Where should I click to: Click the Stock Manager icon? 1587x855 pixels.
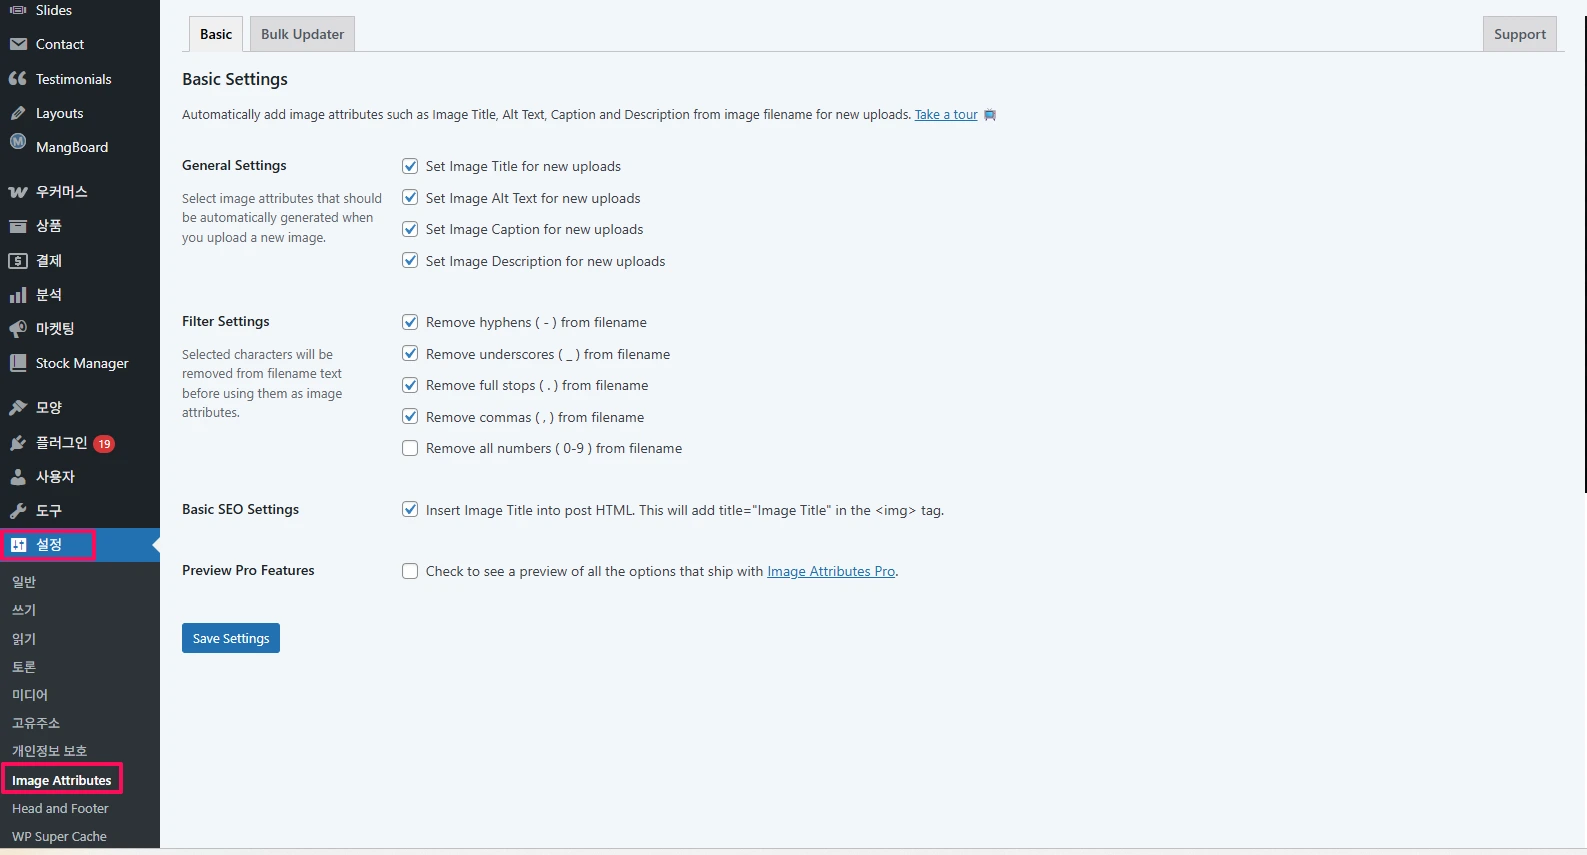click(18, 363)
